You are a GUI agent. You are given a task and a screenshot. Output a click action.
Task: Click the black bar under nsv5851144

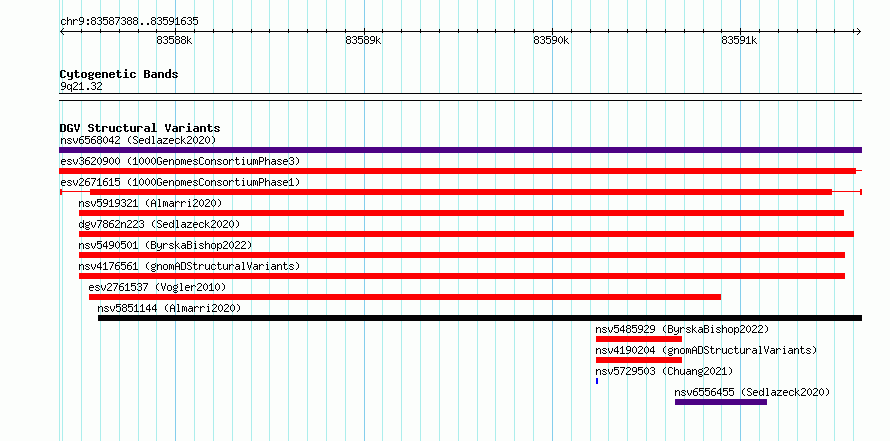[x=480, y=318]
